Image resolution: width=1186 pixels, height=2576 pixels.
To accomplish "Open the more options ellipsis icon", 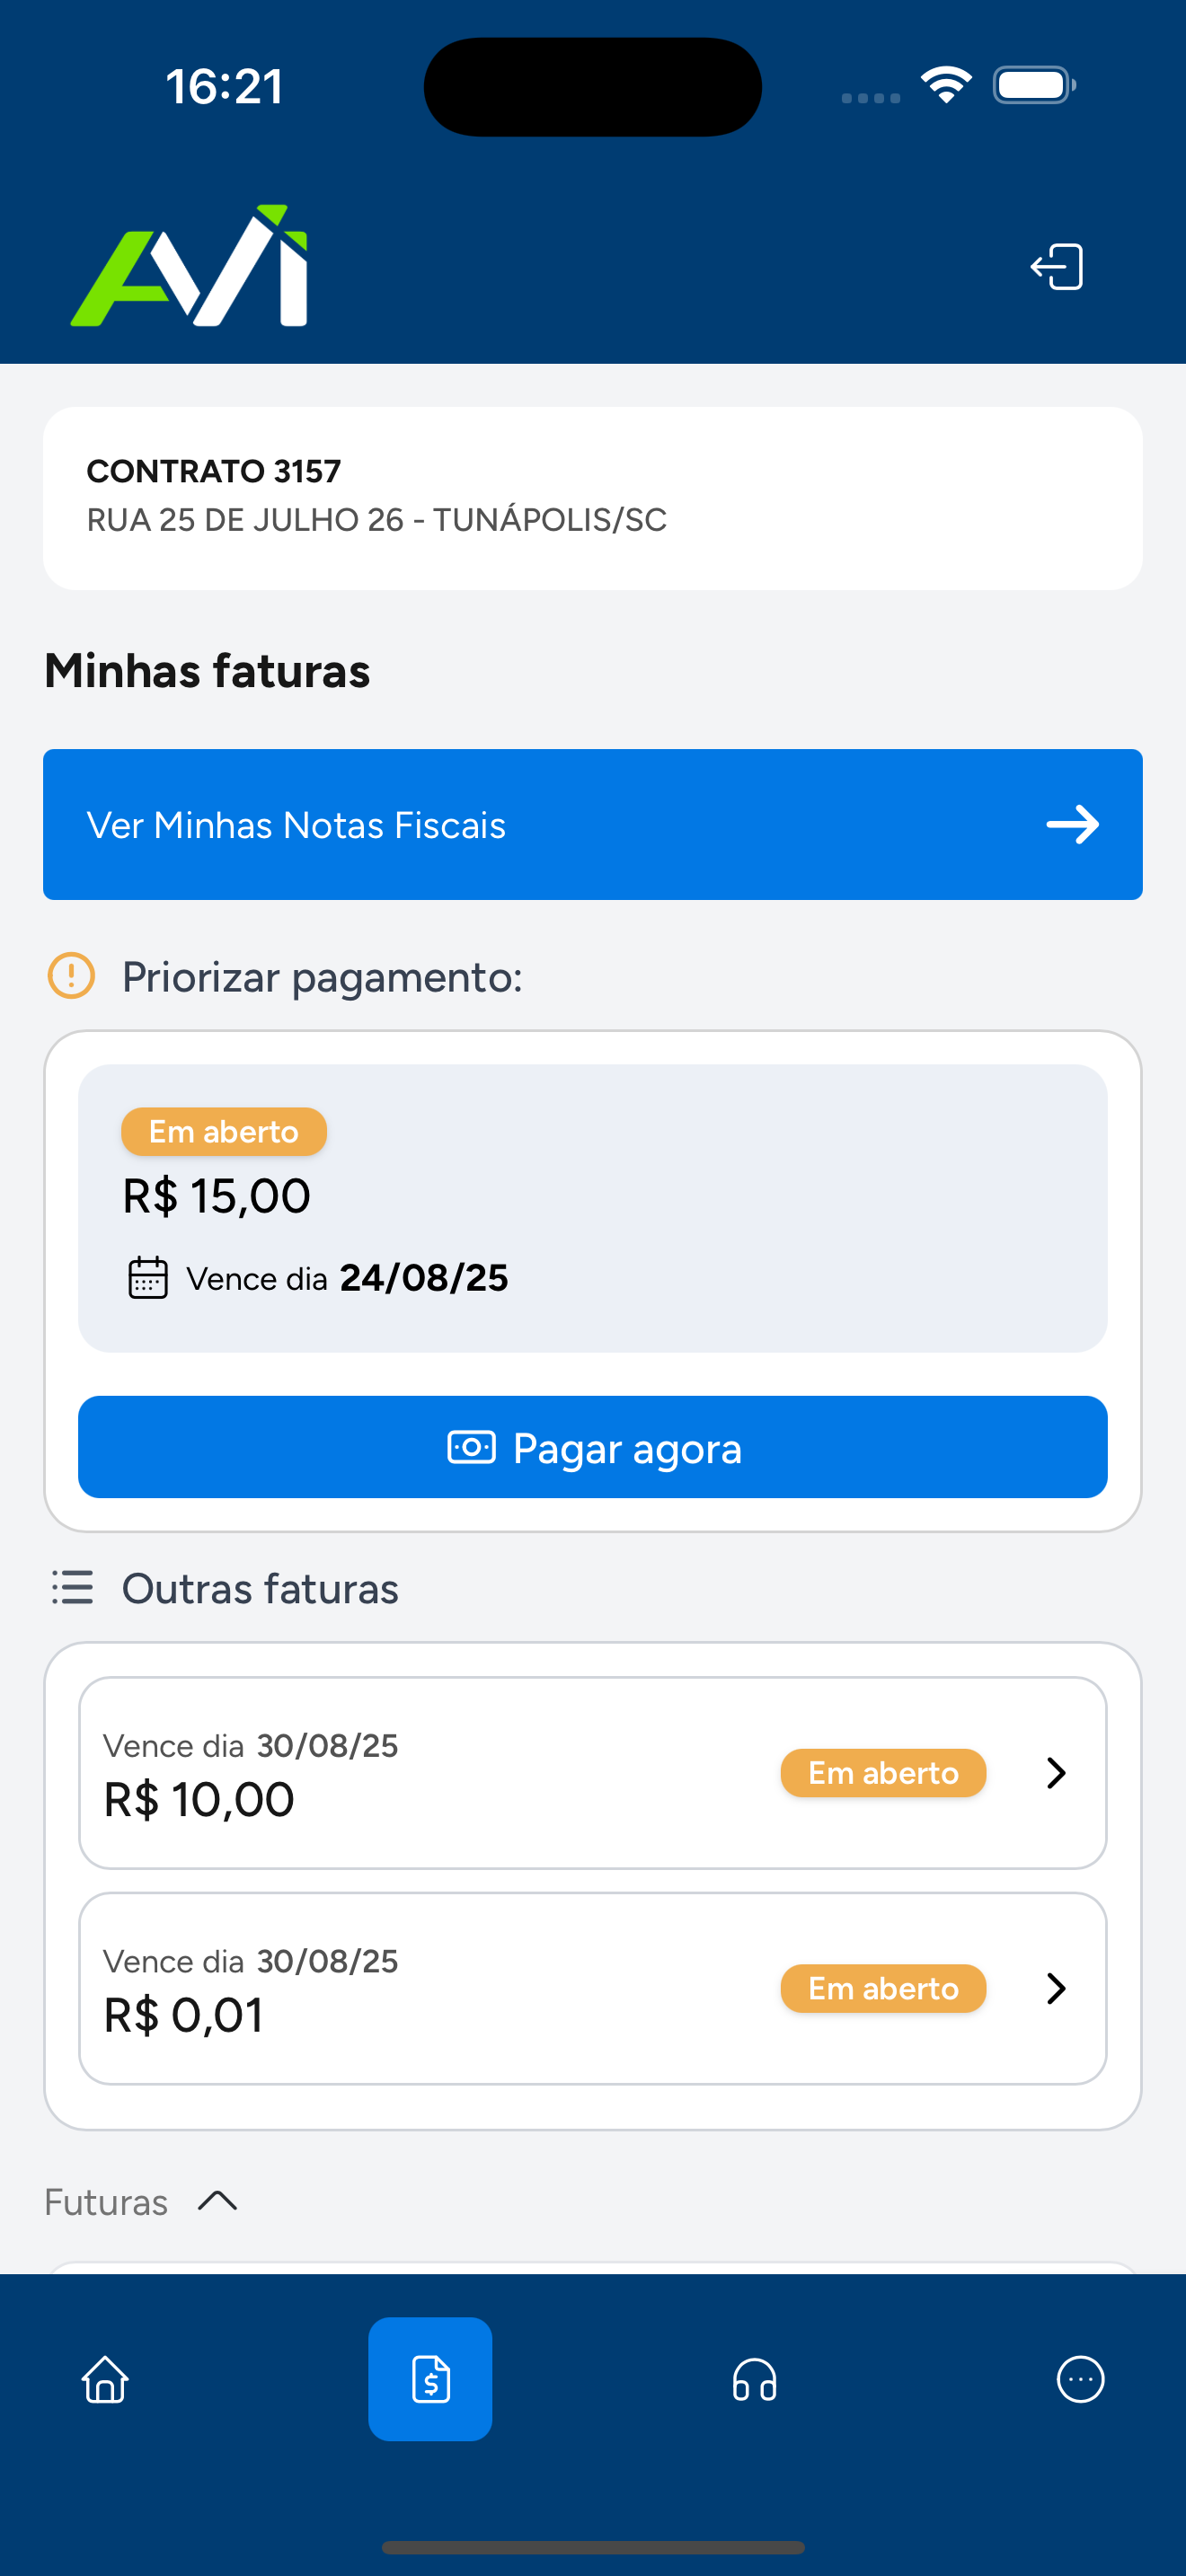I will point(1080,2379).
